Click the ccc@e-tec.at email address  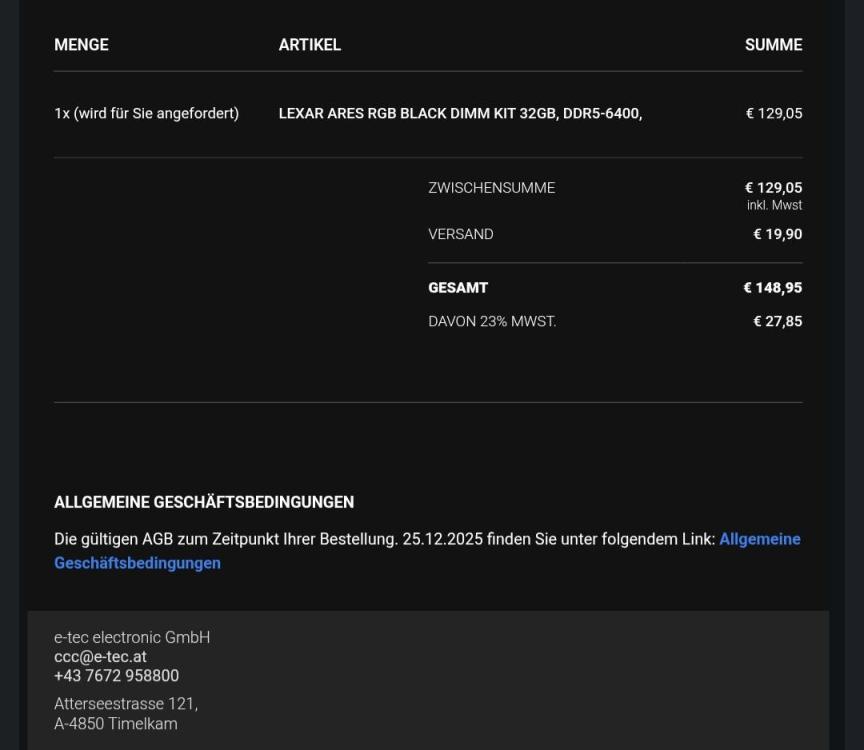tap(100, 657)
